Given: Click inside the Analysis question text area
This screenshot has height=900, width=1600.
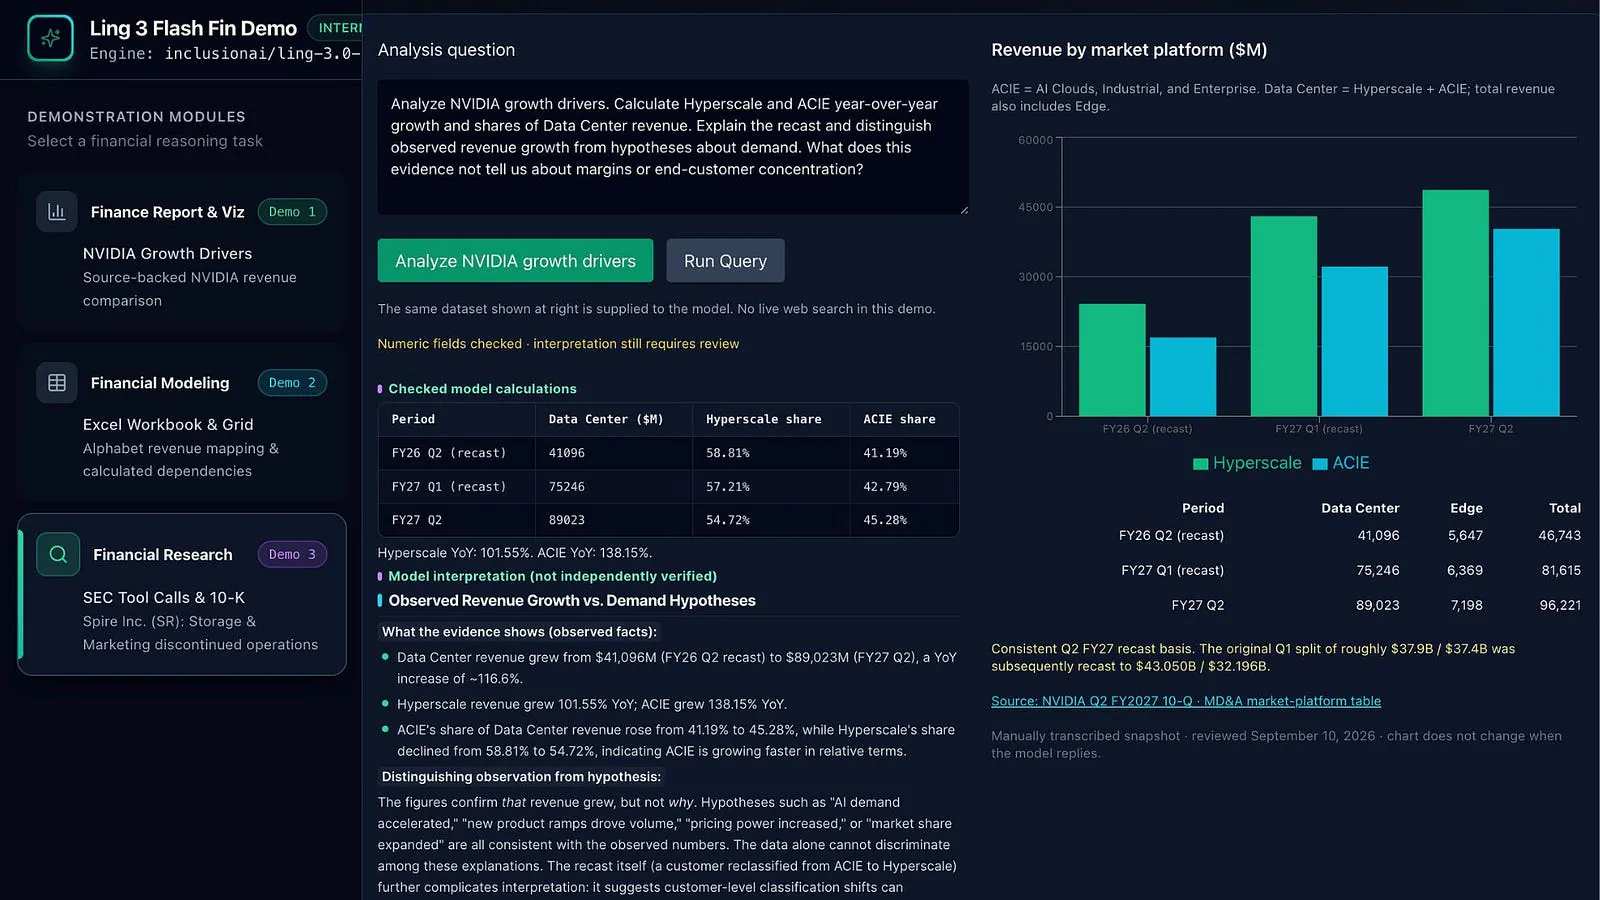Looking at the screenshot, I should [x=673, y=147].
